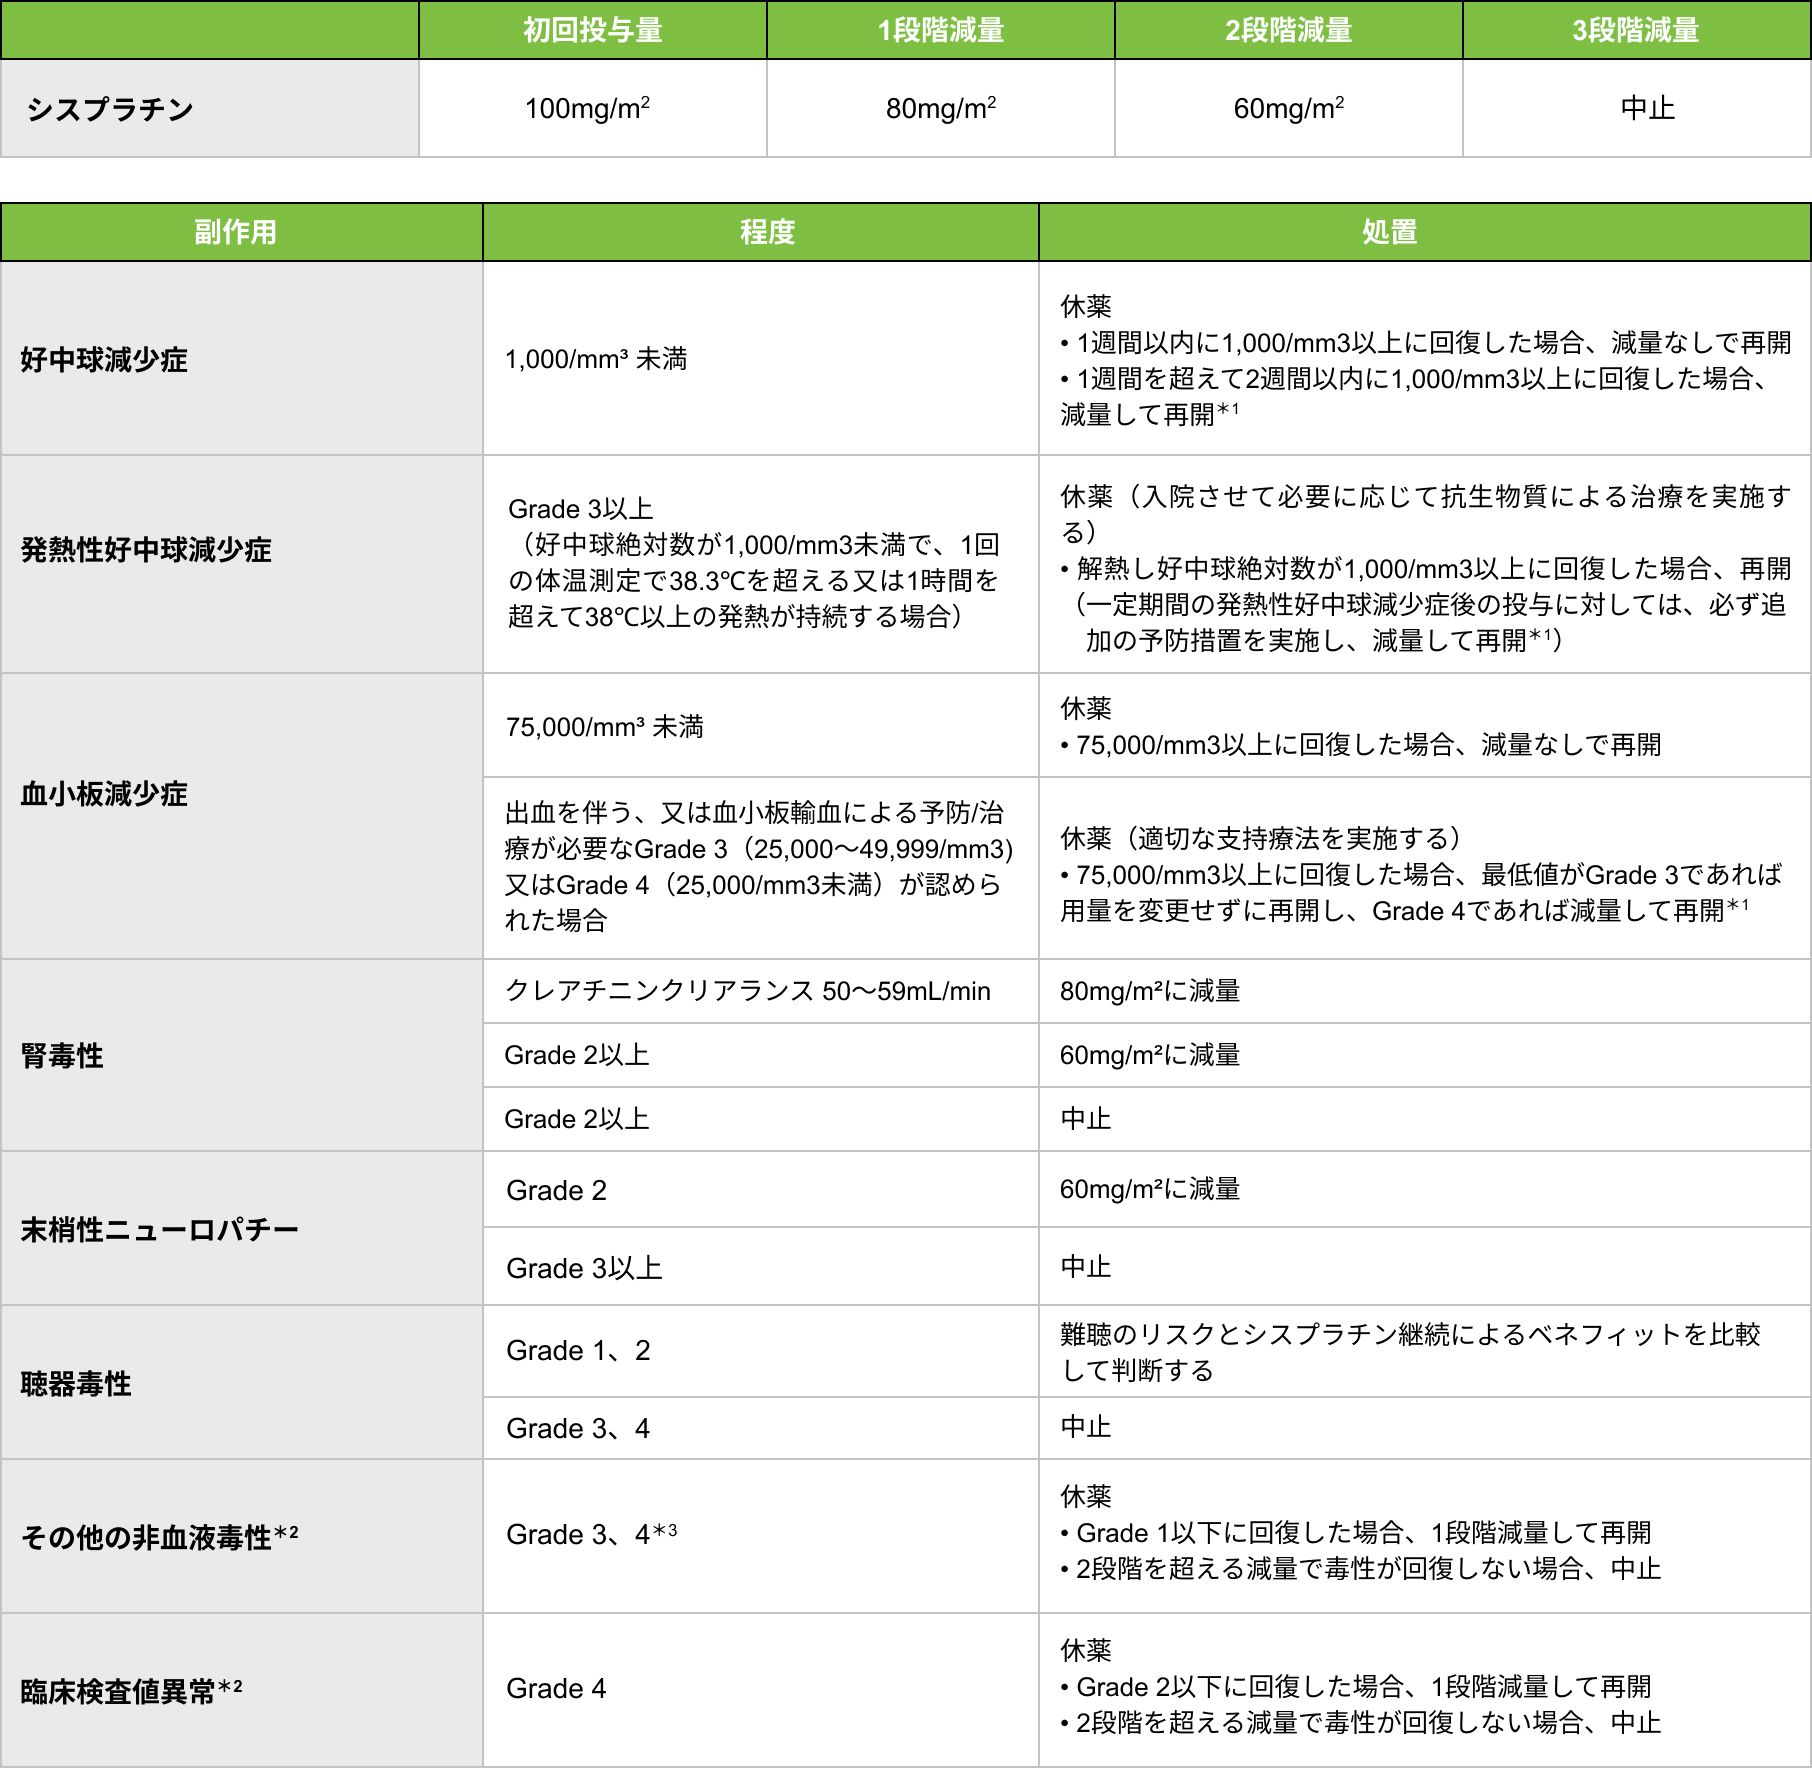Click the 初回投与量 column header

(x=592, y=30)
